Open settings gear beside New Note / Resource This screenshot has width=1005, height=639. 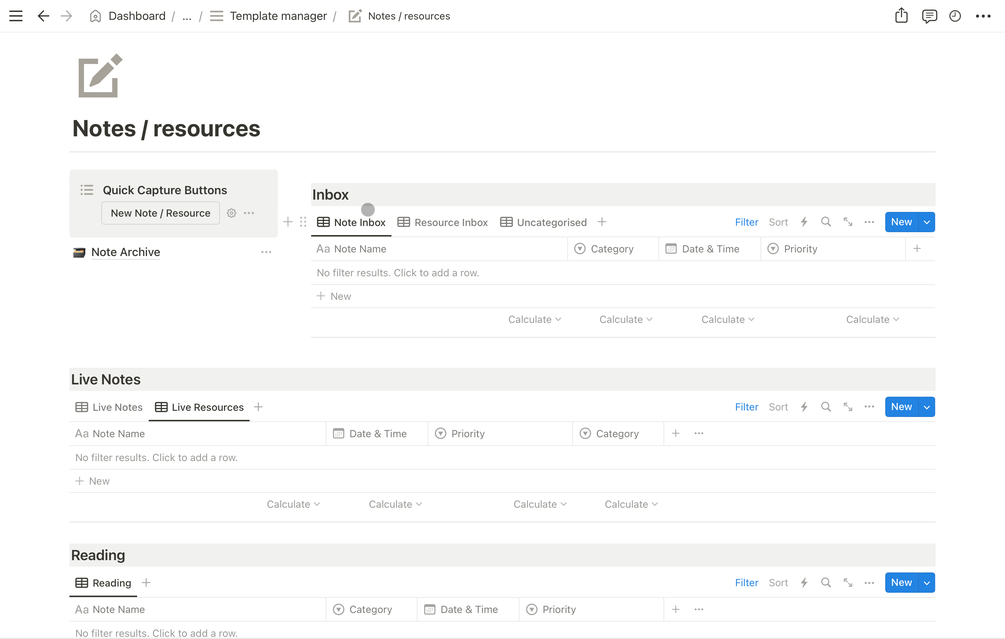tap(232, 213)
